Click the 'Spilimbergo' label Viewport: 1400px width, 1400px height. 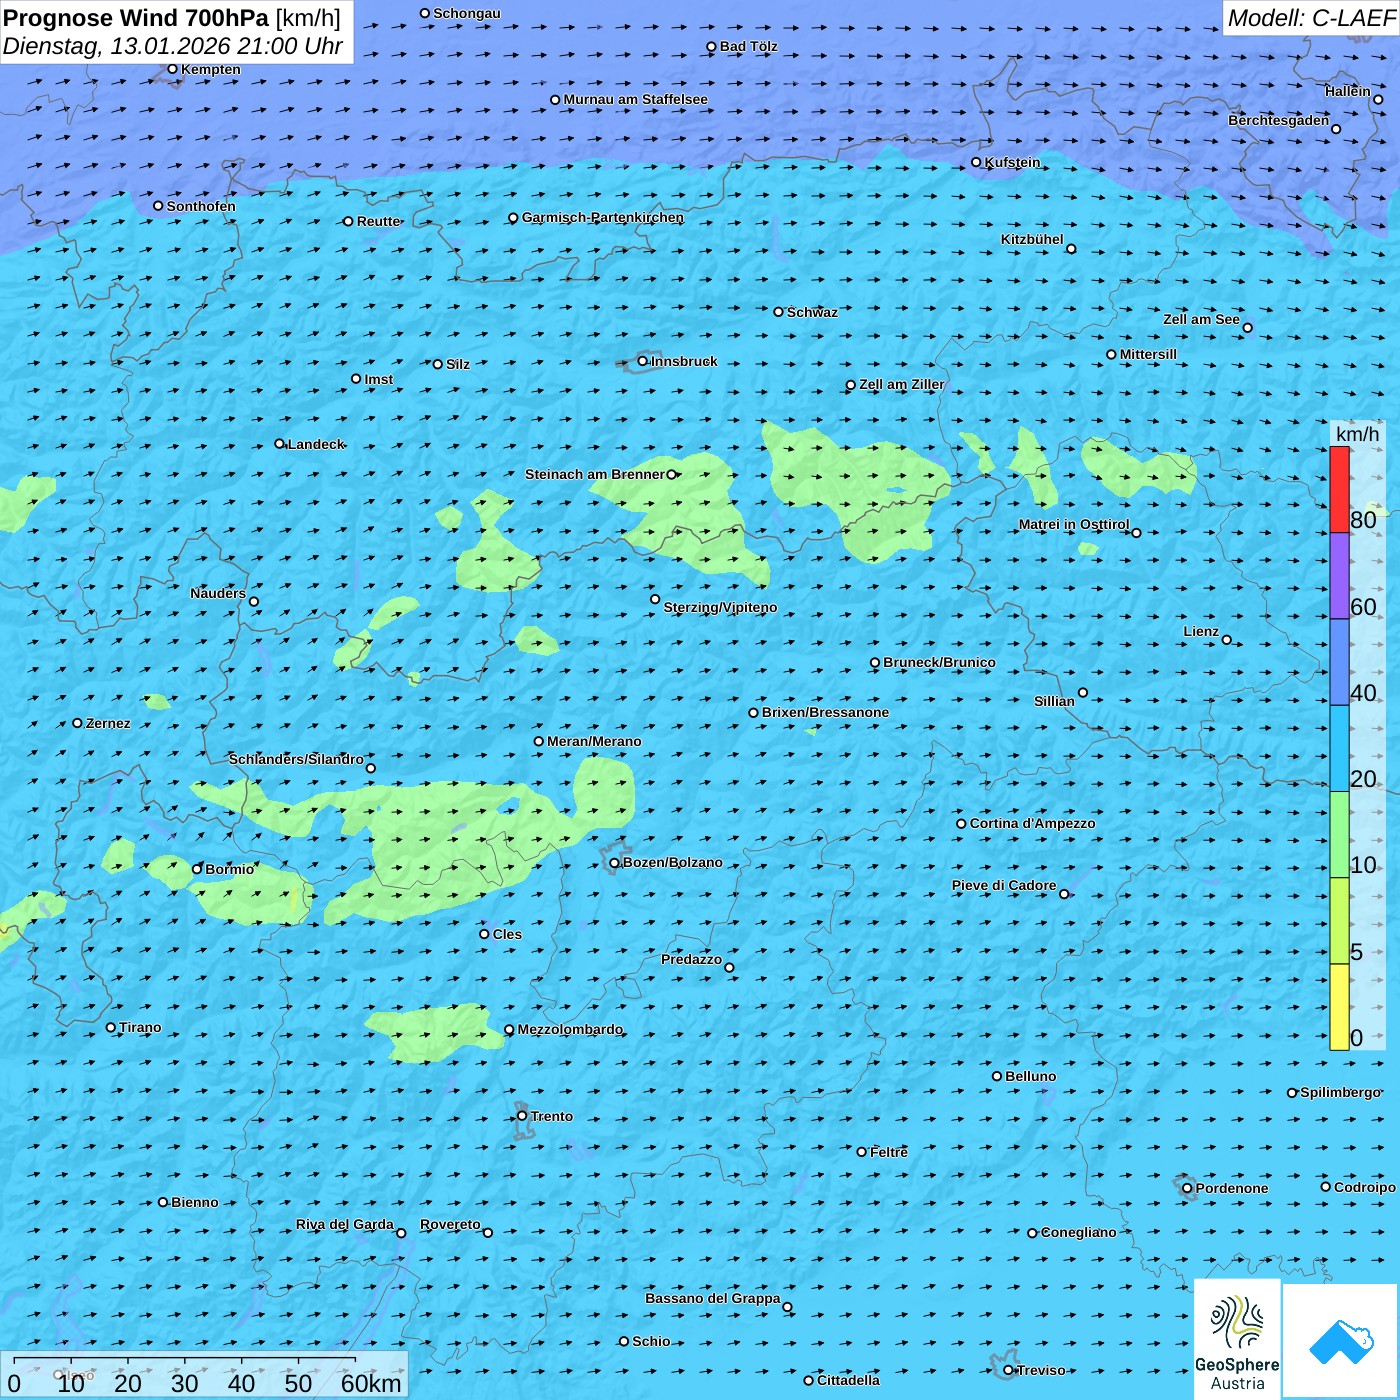1340,1092
